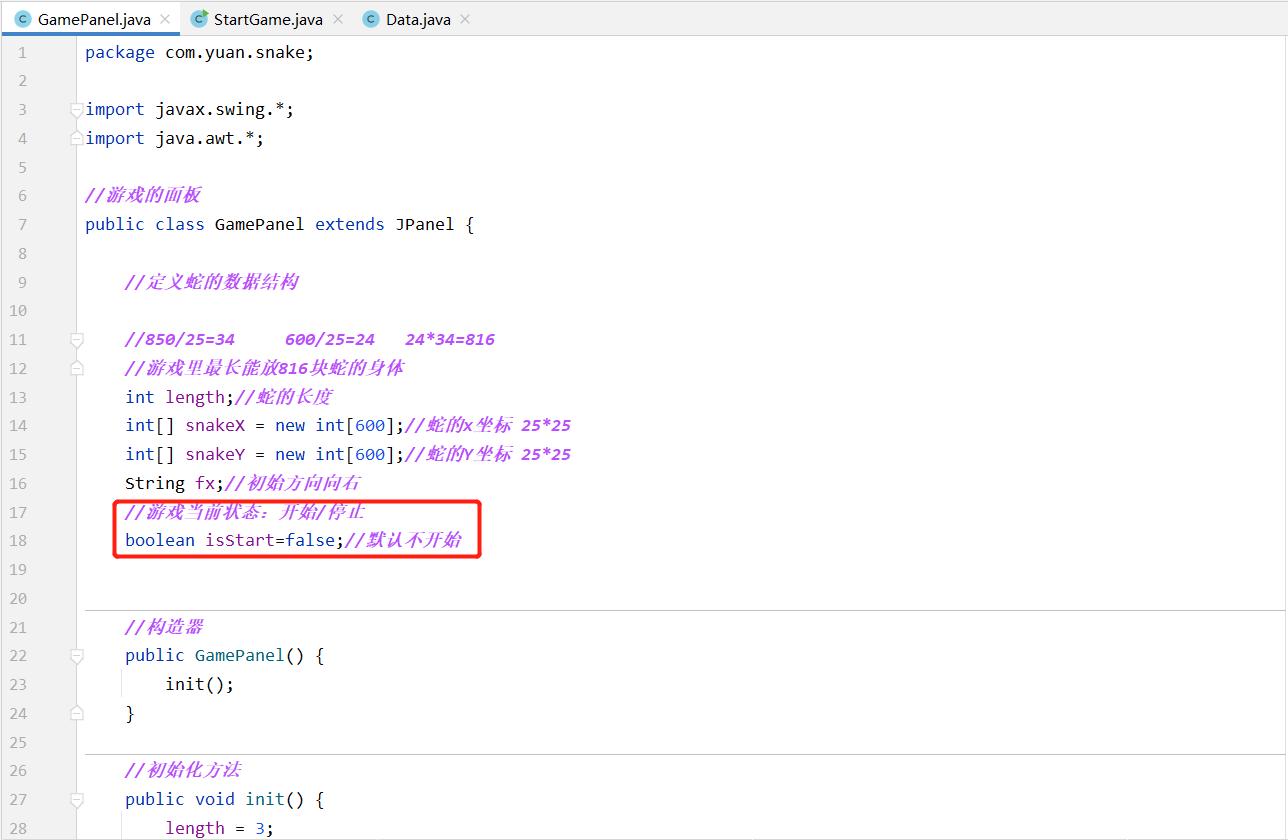This screenshot has width=1288, height=840.
Task: Open the Data.java tab
Action: (x=417, y=19)
